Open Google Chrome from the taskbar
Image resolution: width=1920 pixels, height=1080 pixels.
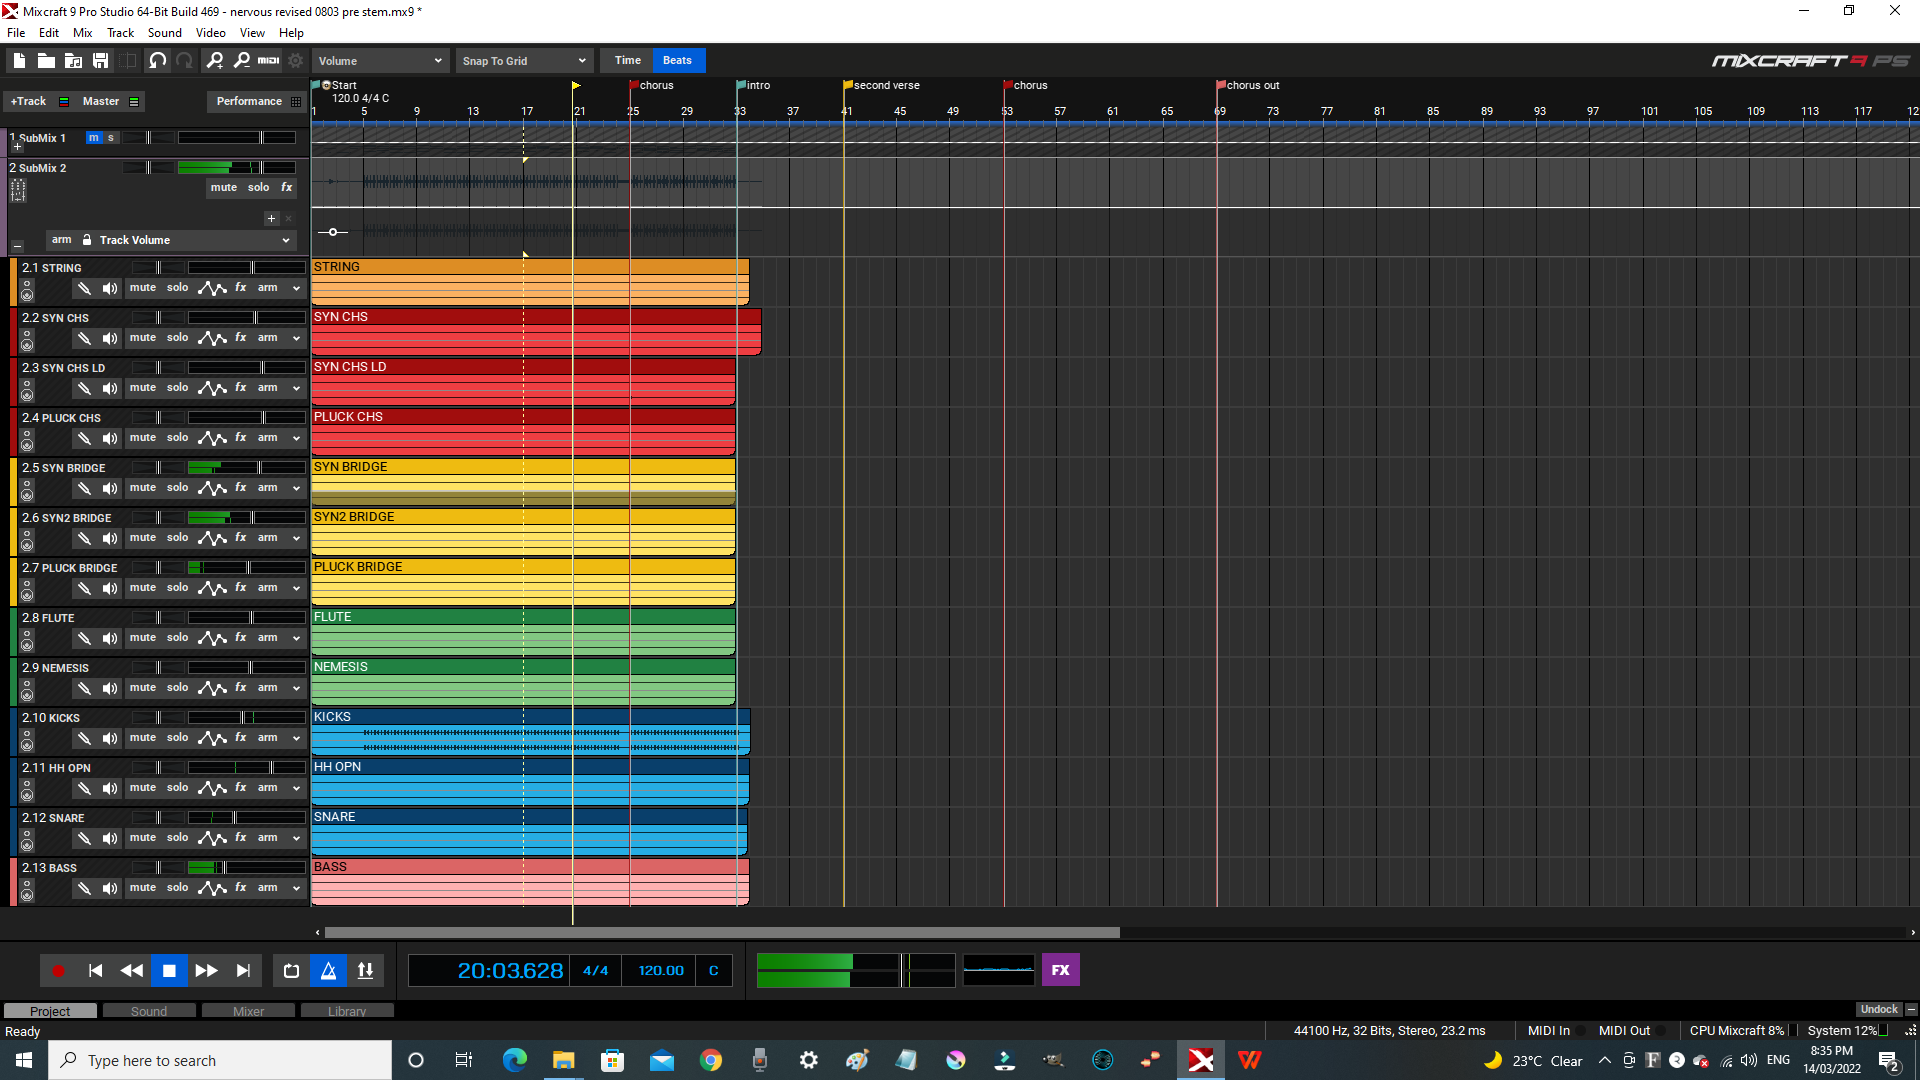(711, 1060)
